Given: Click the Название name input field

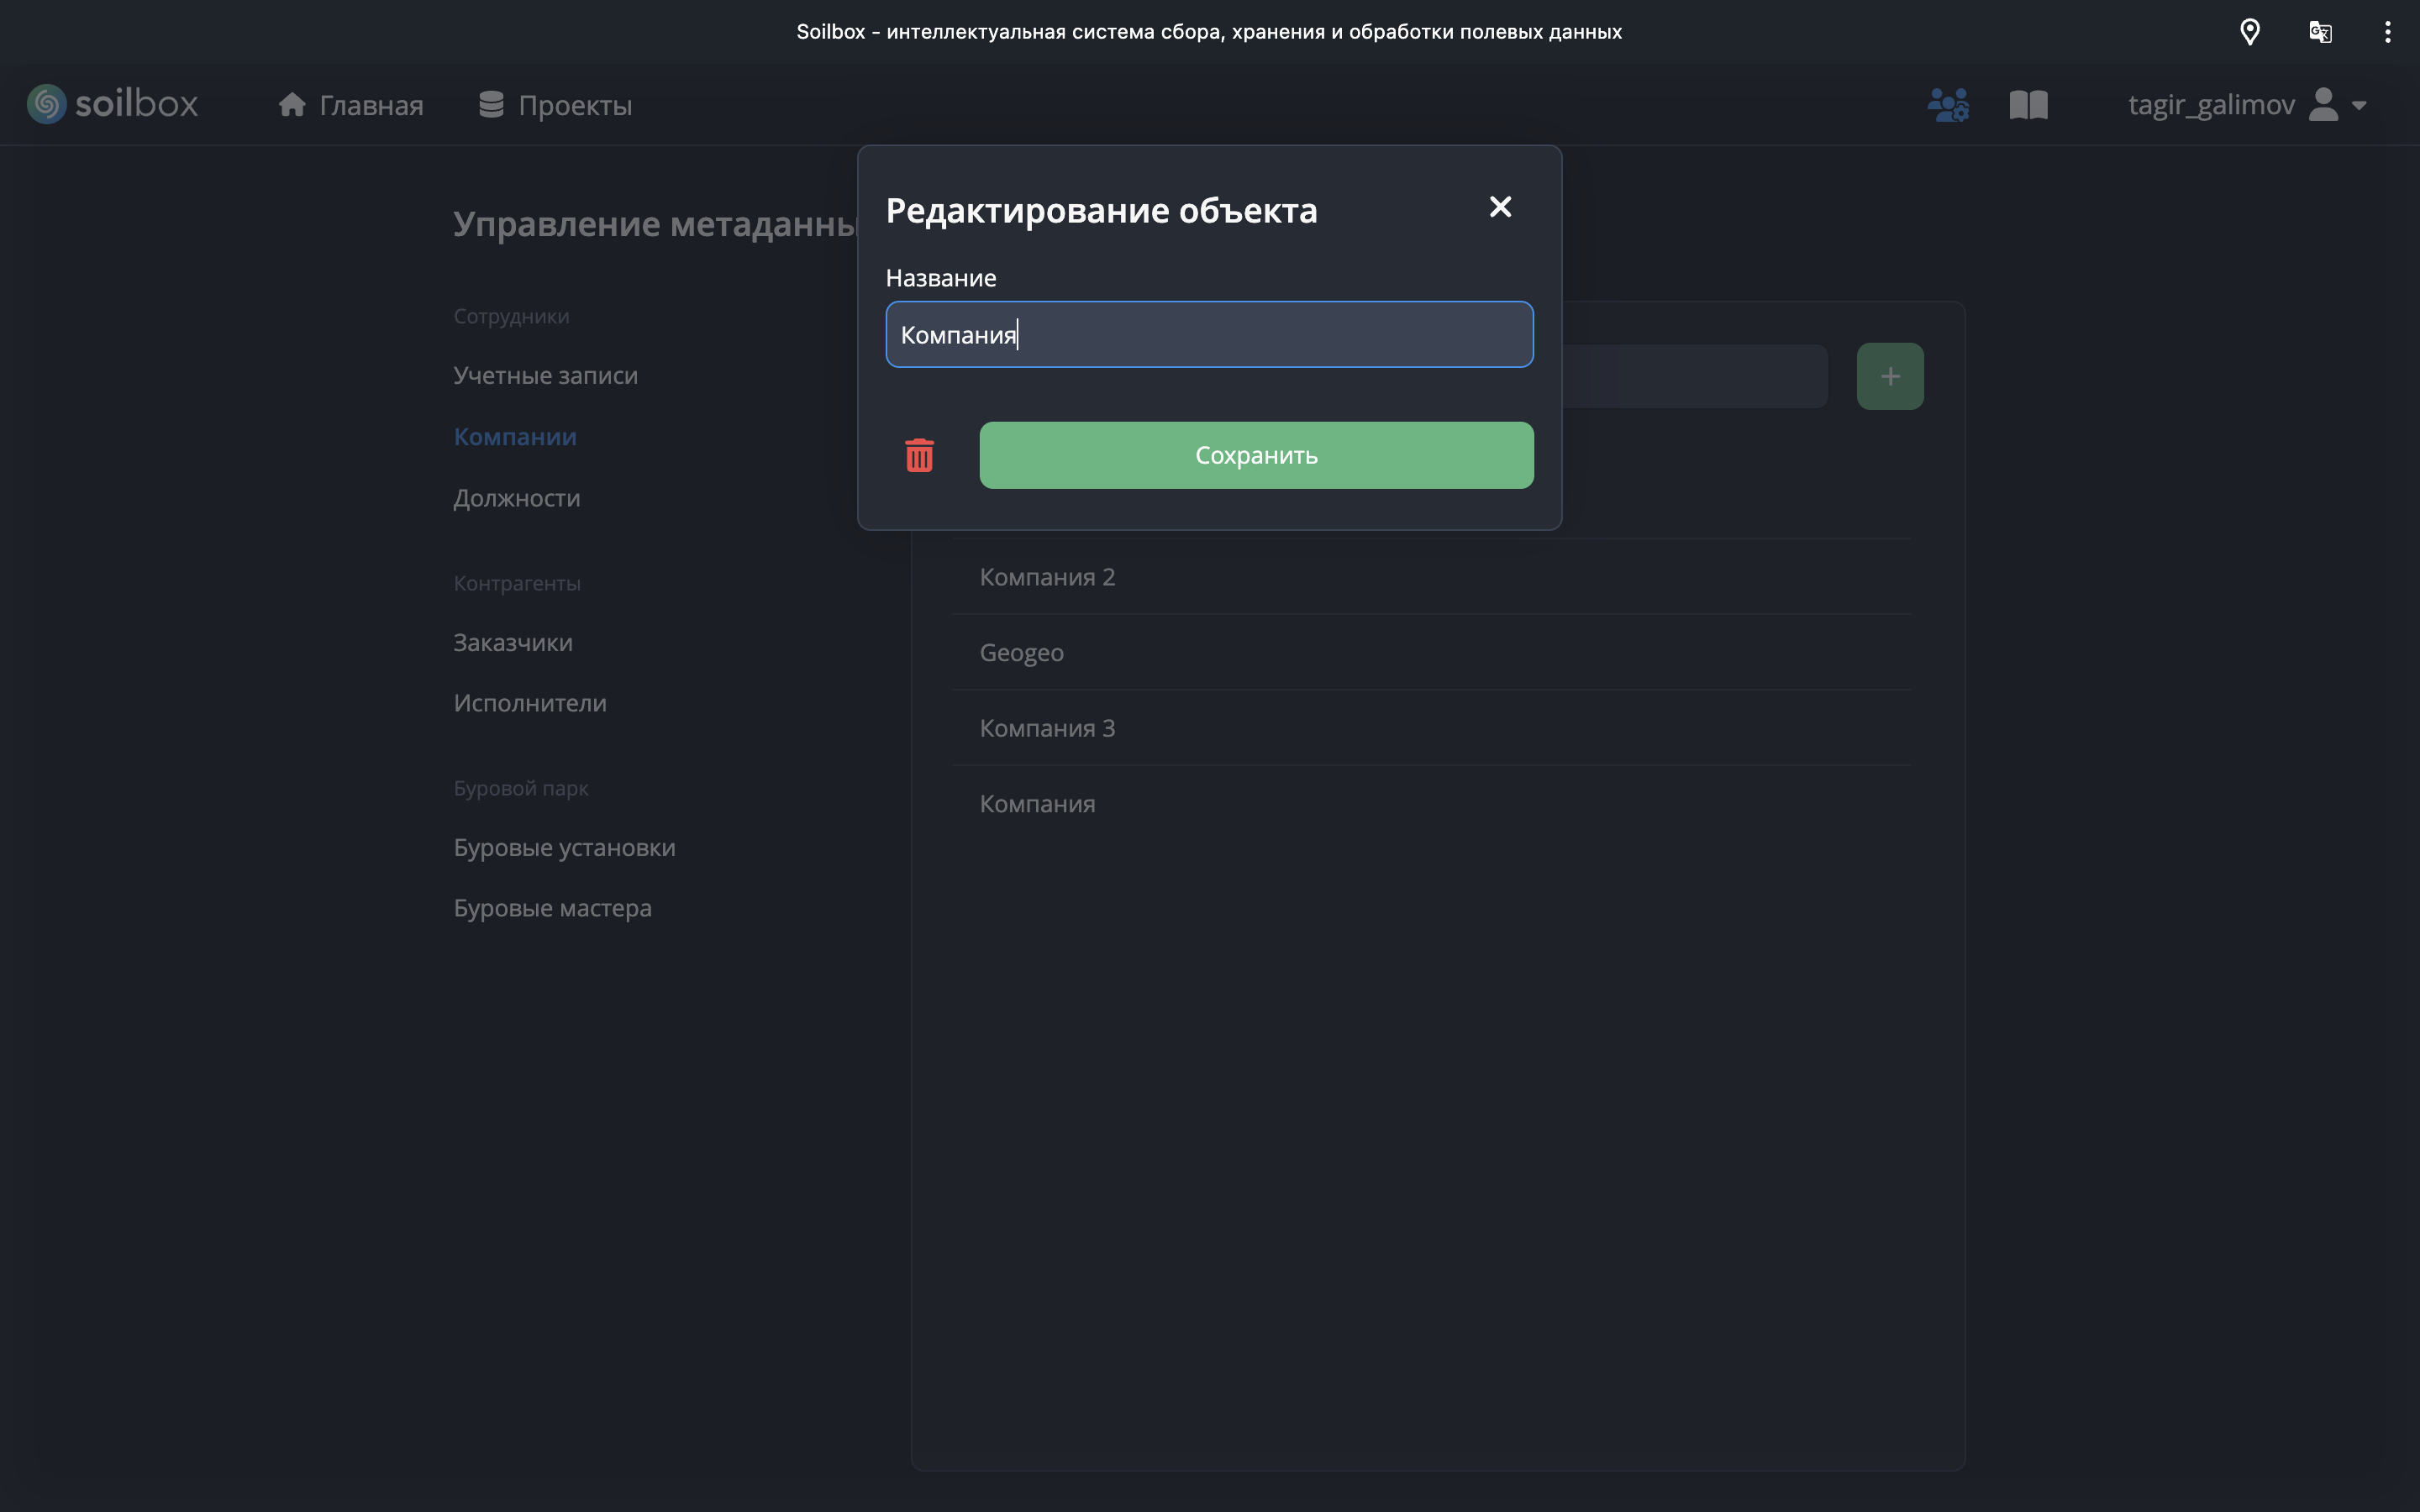Looking at the screenshot, I should pos(1209,335).
